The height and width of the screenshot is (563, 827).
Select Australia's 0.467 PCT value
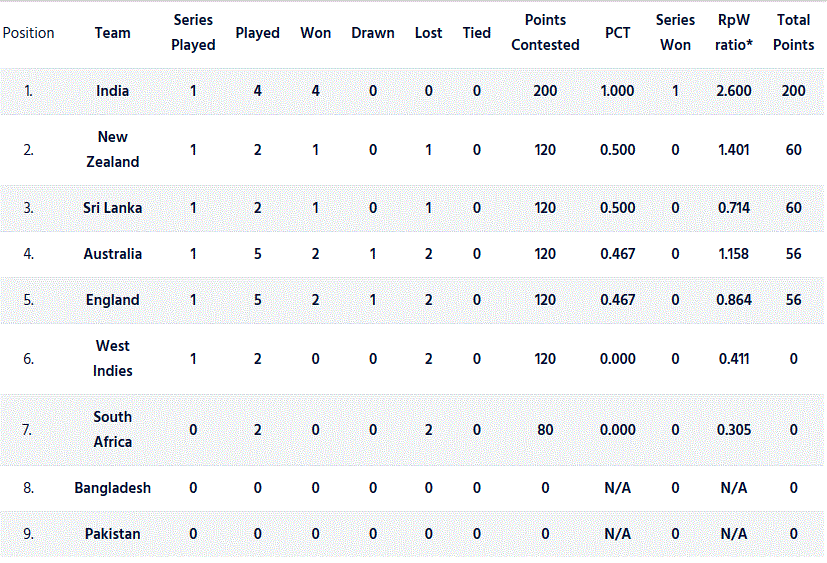(617, 254)
